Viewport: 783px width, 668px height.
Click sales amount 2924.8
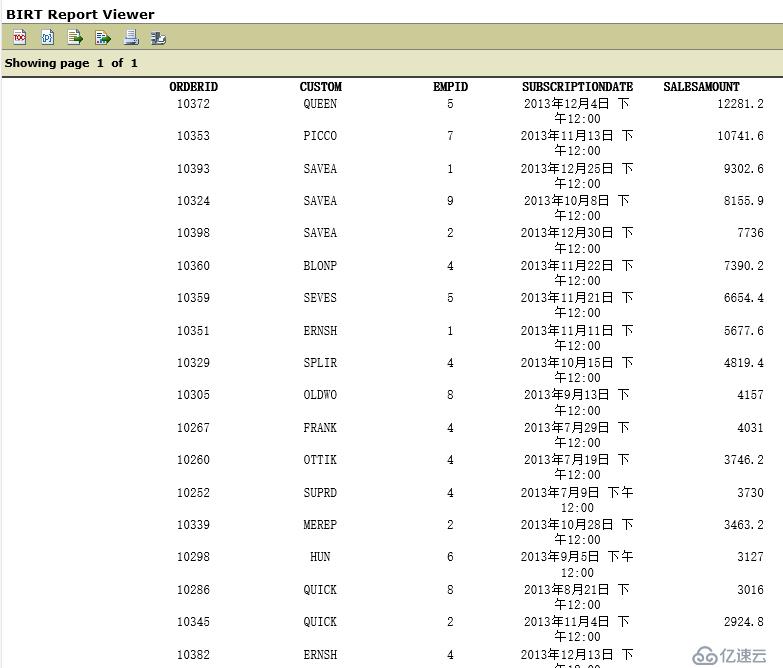coord(744,622)
